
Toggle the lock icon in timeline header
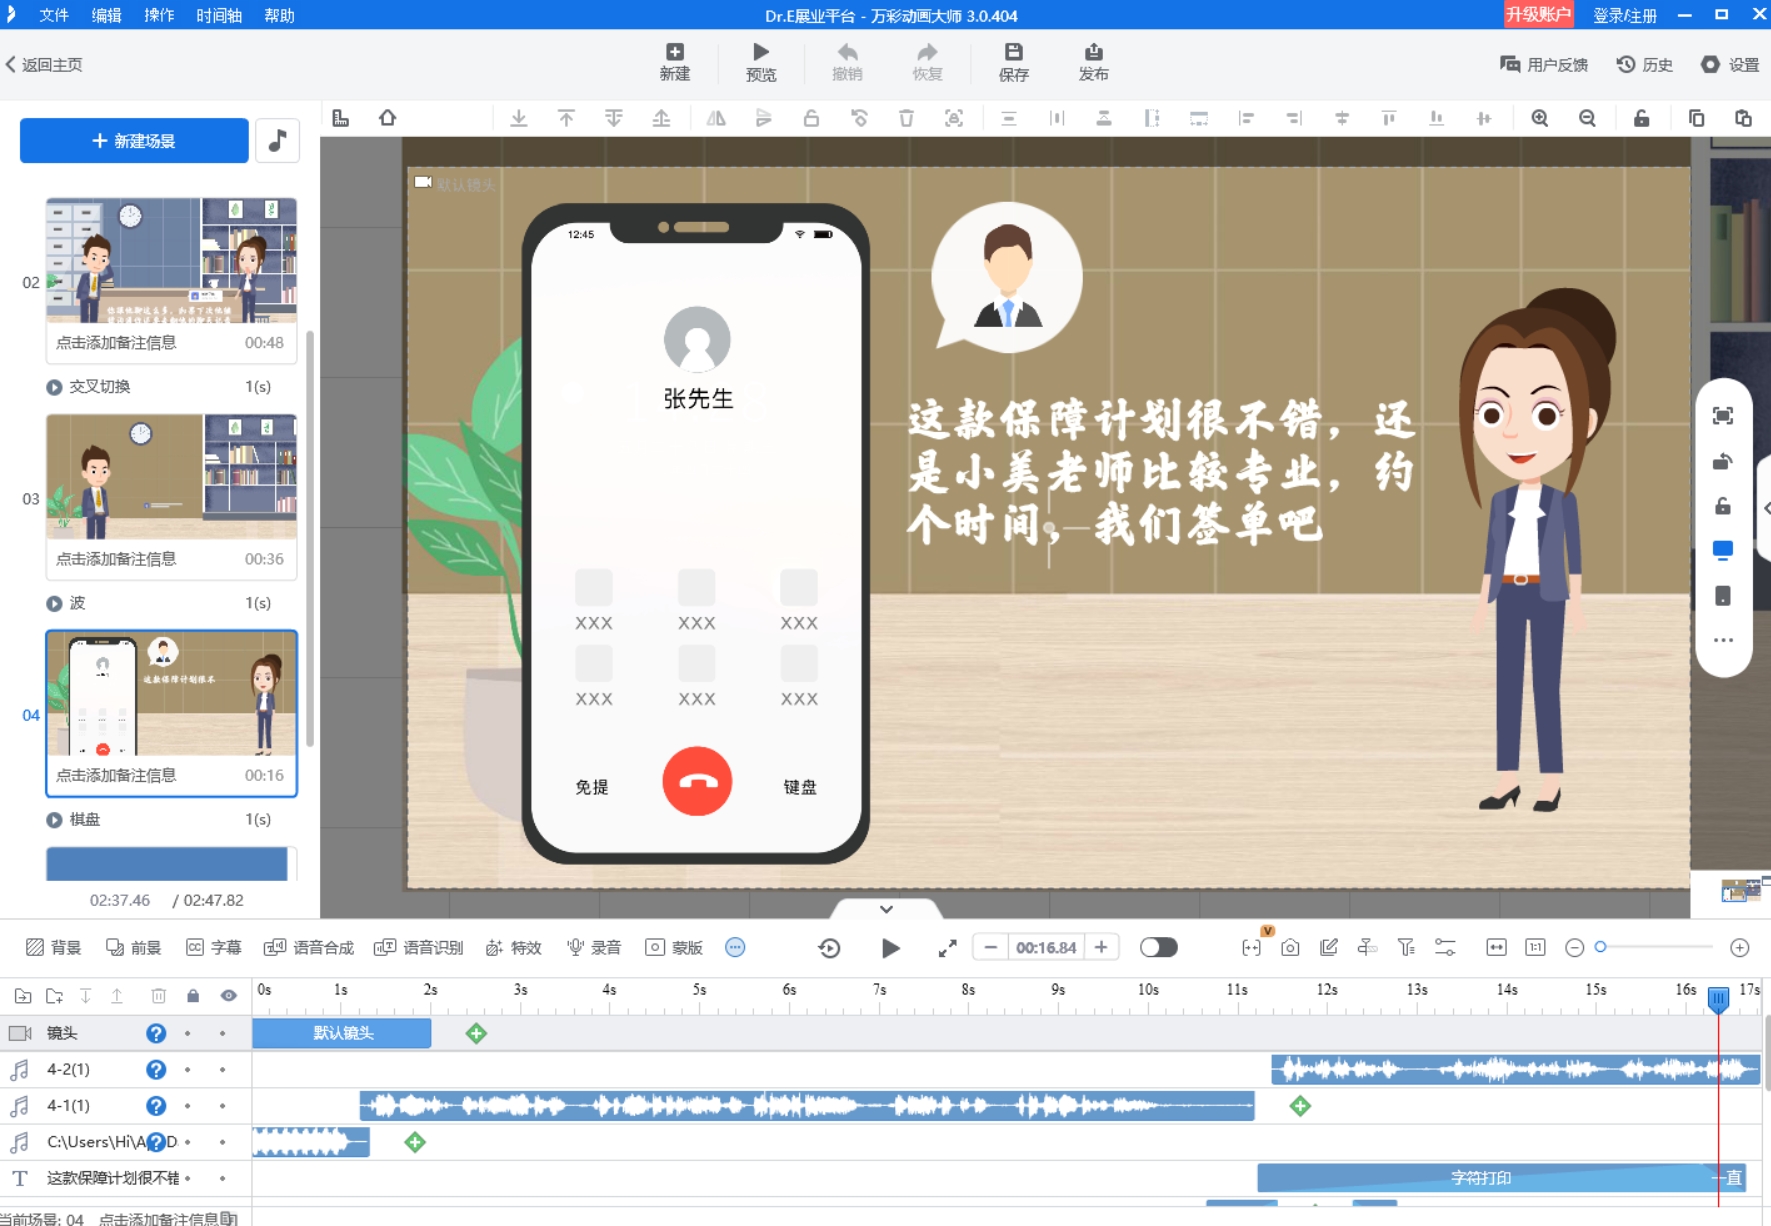(193, 996)
